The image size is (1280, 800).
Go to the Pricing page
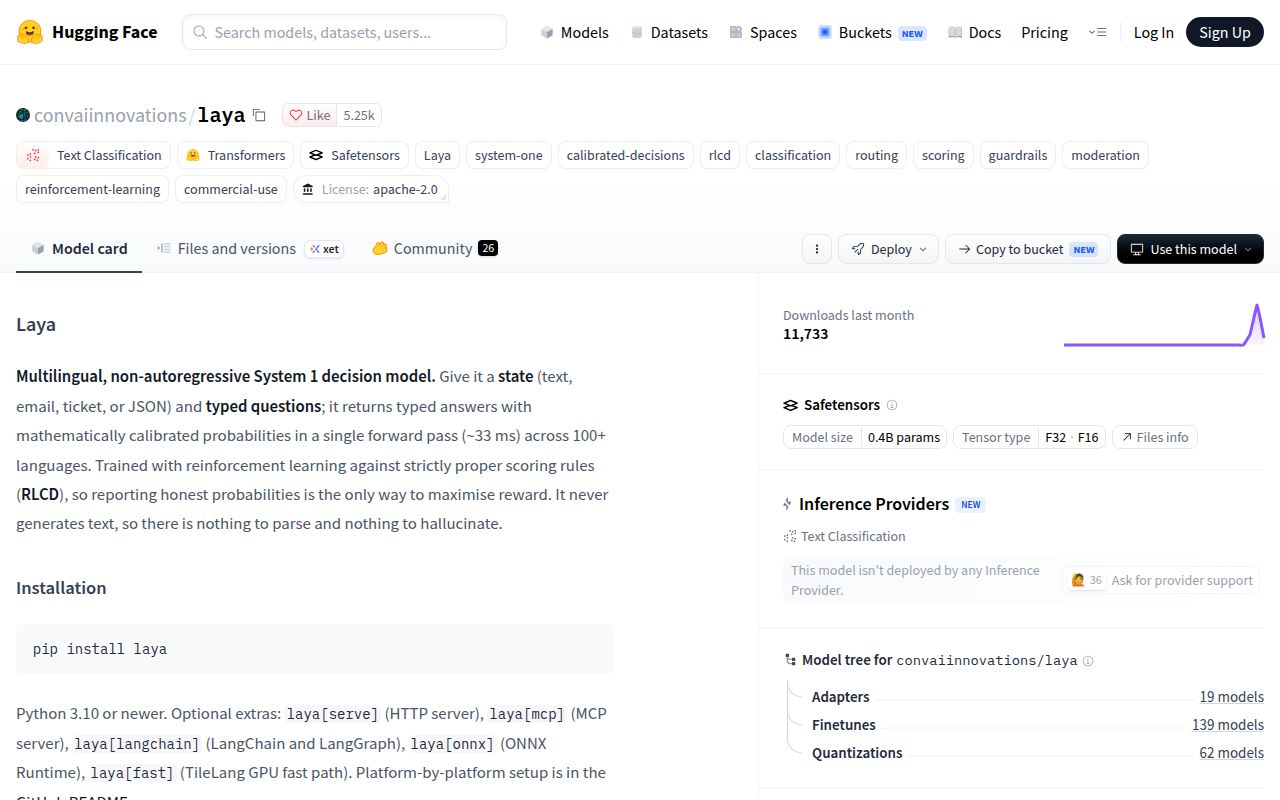coord(1044,32)
